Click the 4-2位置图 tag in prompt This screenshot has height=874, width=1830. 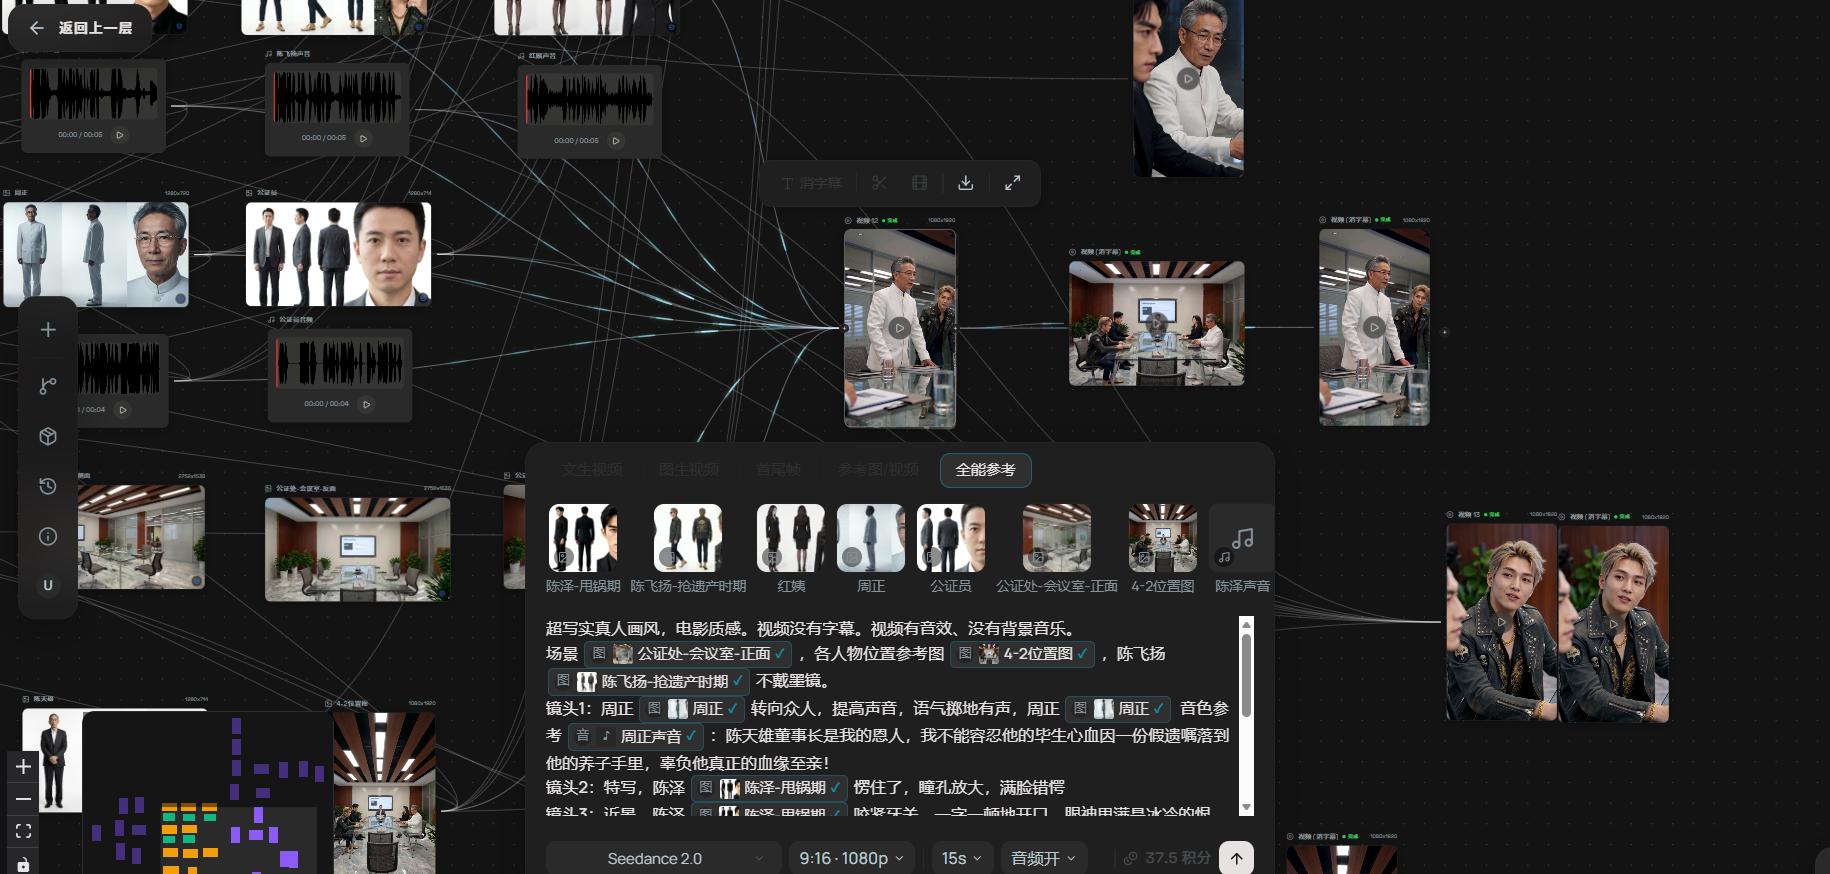(x=1023, y=654)
